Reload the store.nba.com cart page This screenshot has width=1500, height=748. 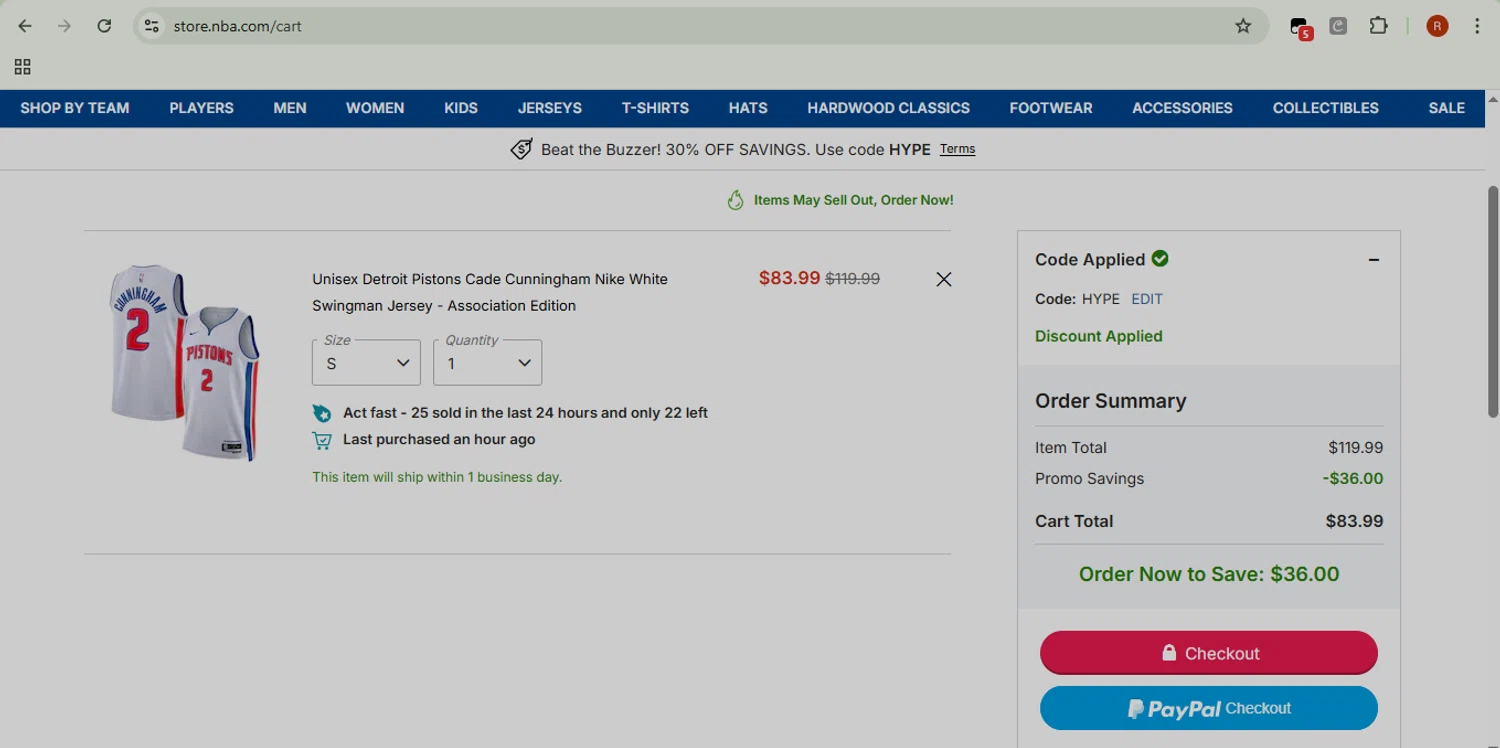(x=104, y=26)
